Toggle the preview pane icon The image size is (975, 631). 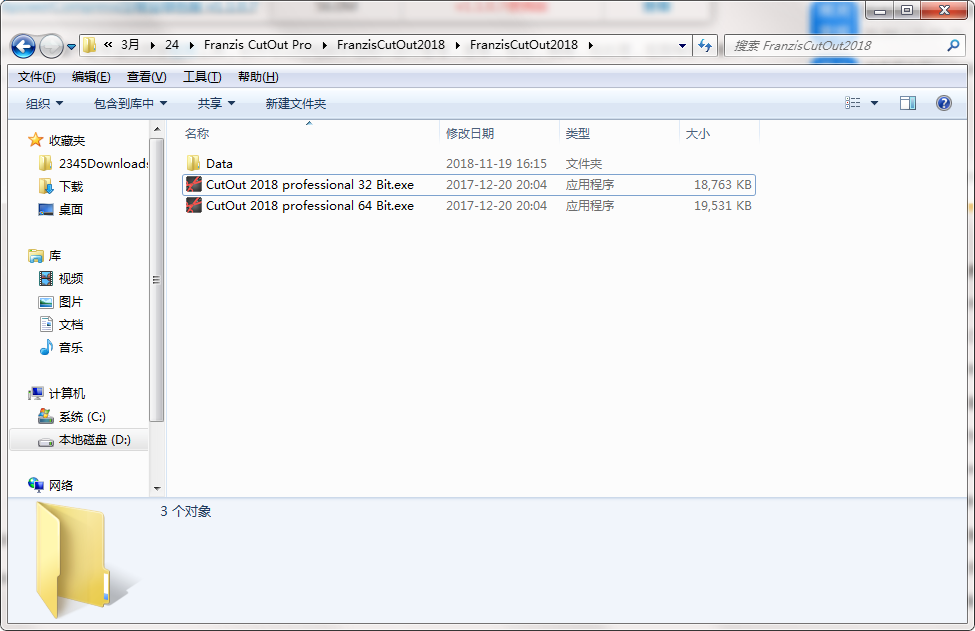pos(908,103)
